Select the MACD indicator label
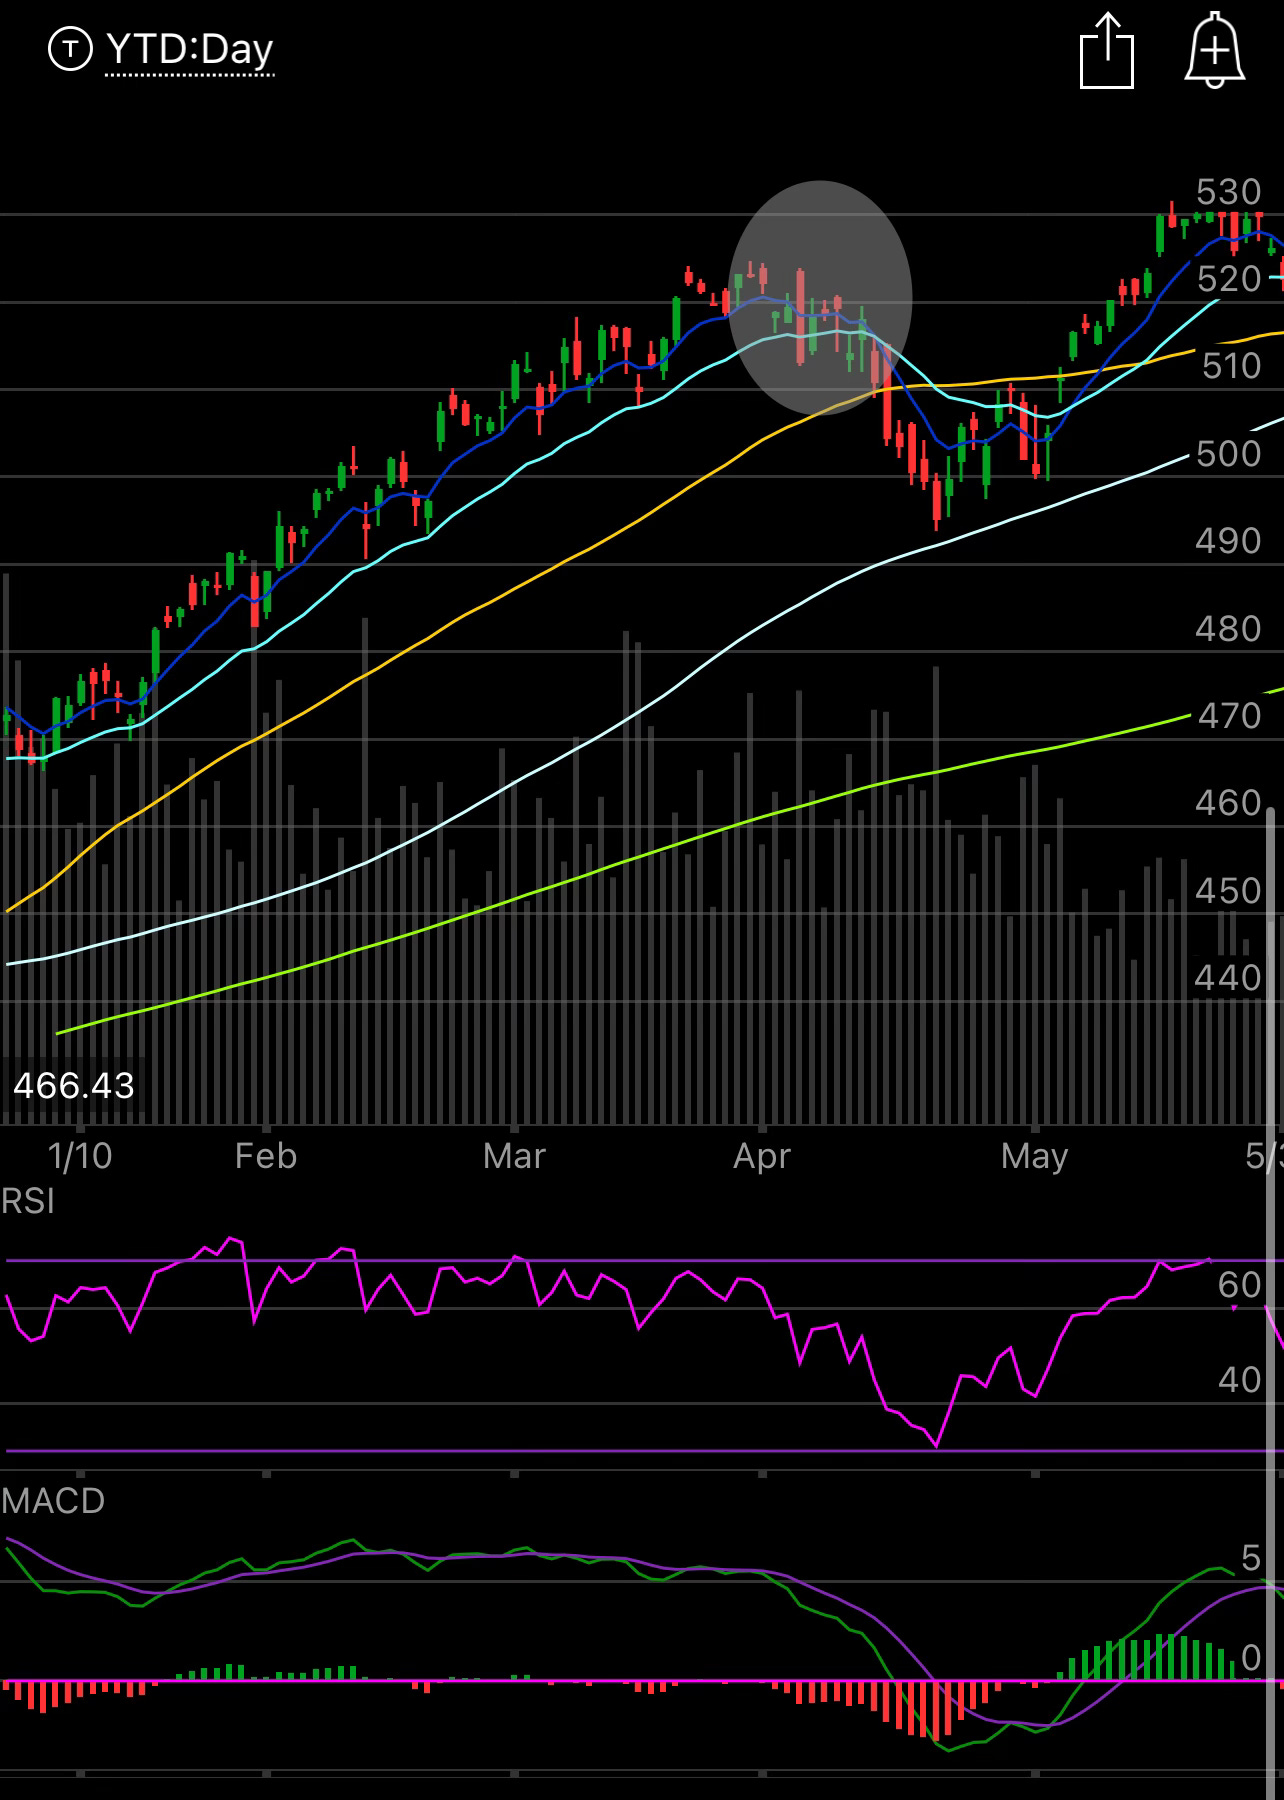 53,1501
